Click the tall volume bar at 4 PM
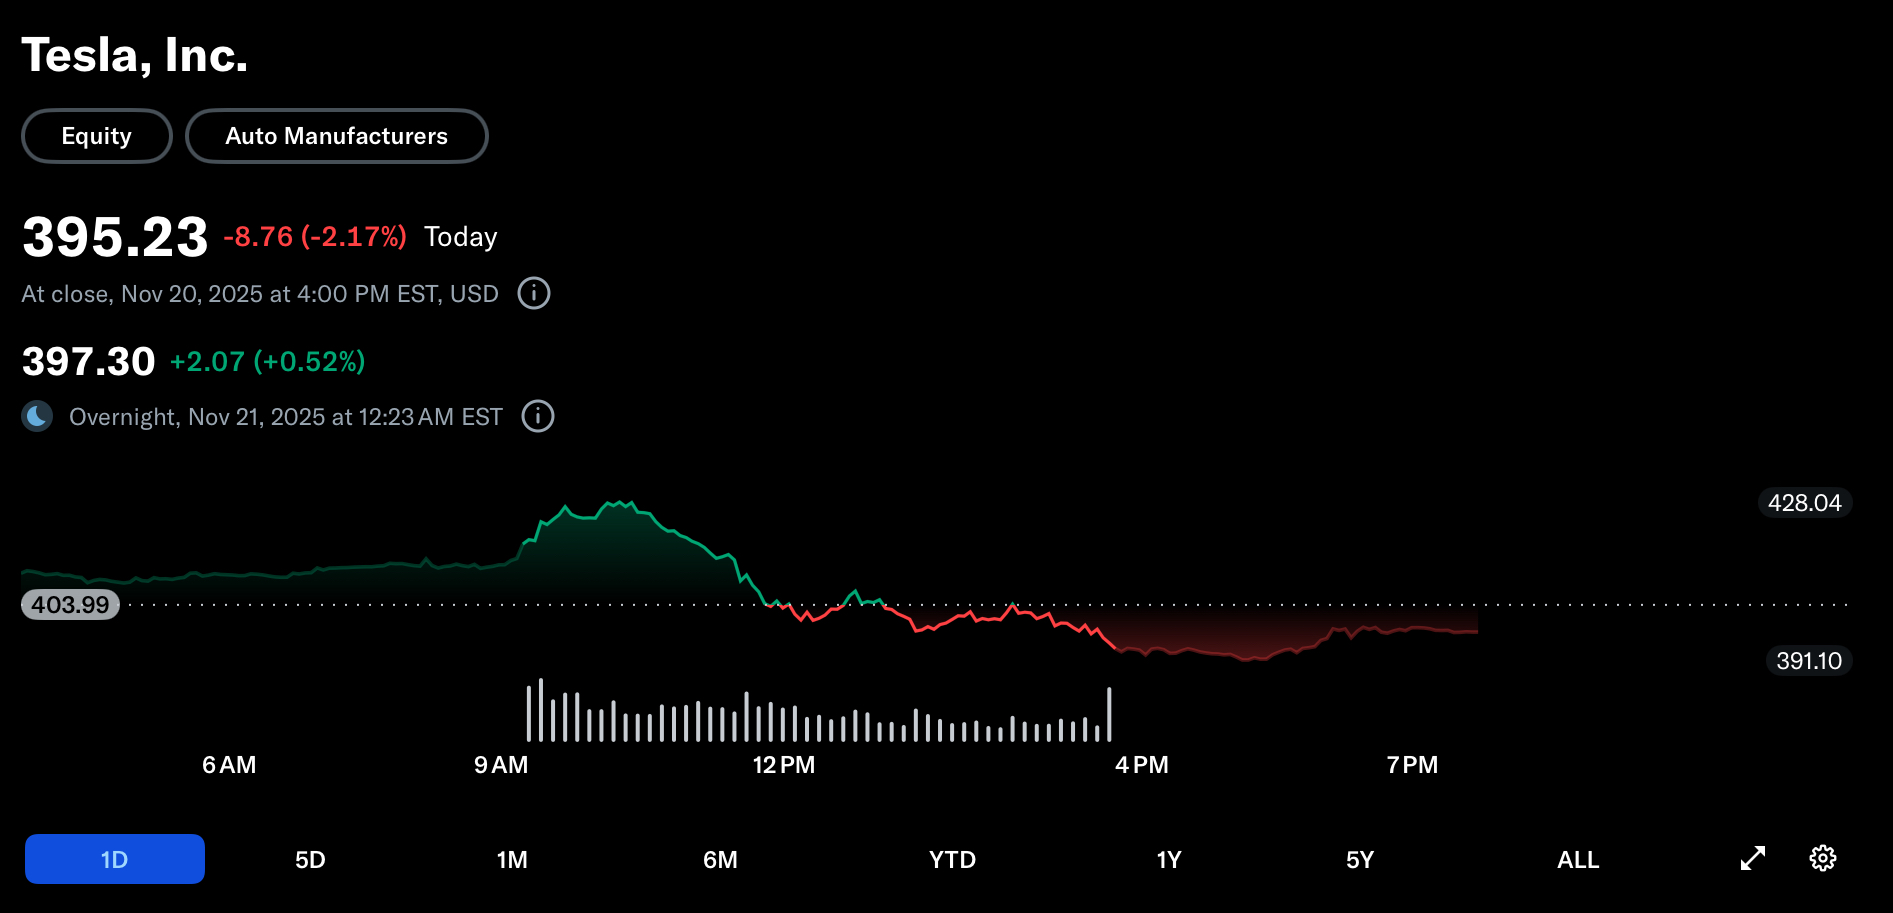The image size is (1893, 913). click(1109, 714)
